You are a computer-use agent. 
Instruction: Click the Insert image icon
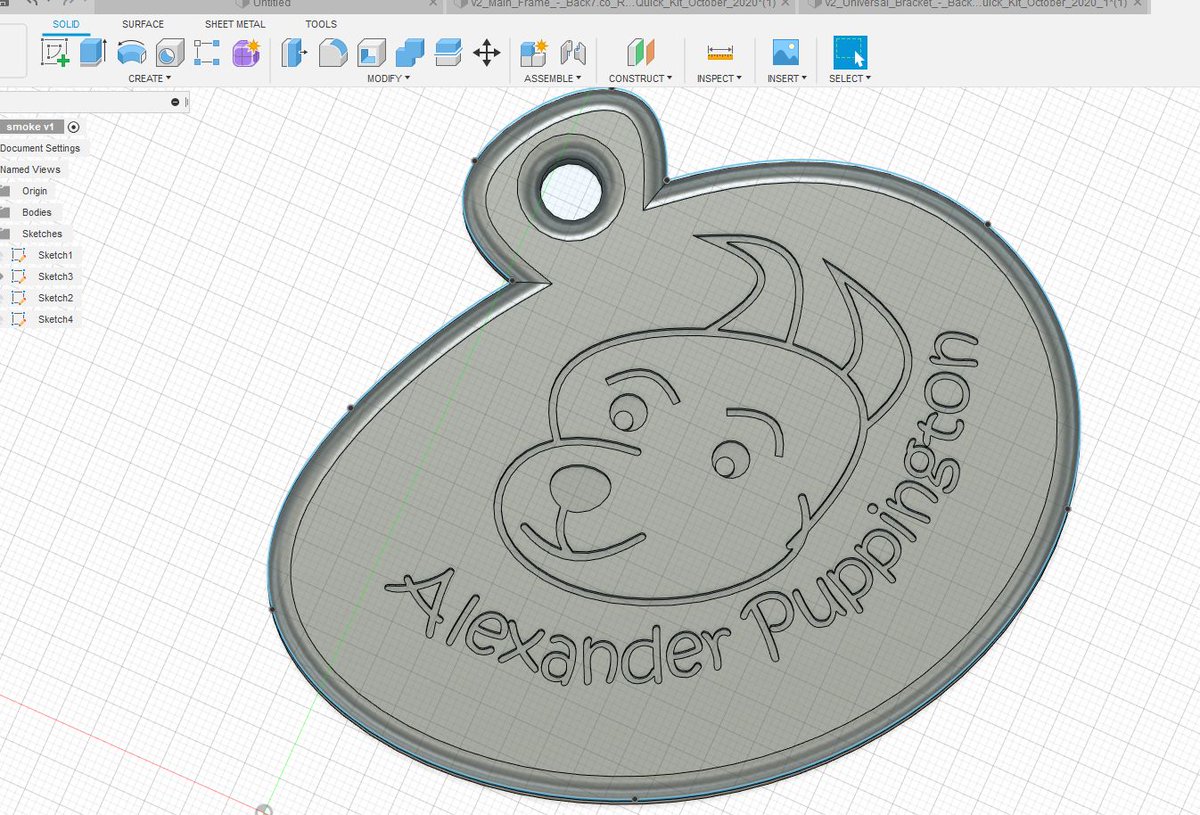(785, 53)
